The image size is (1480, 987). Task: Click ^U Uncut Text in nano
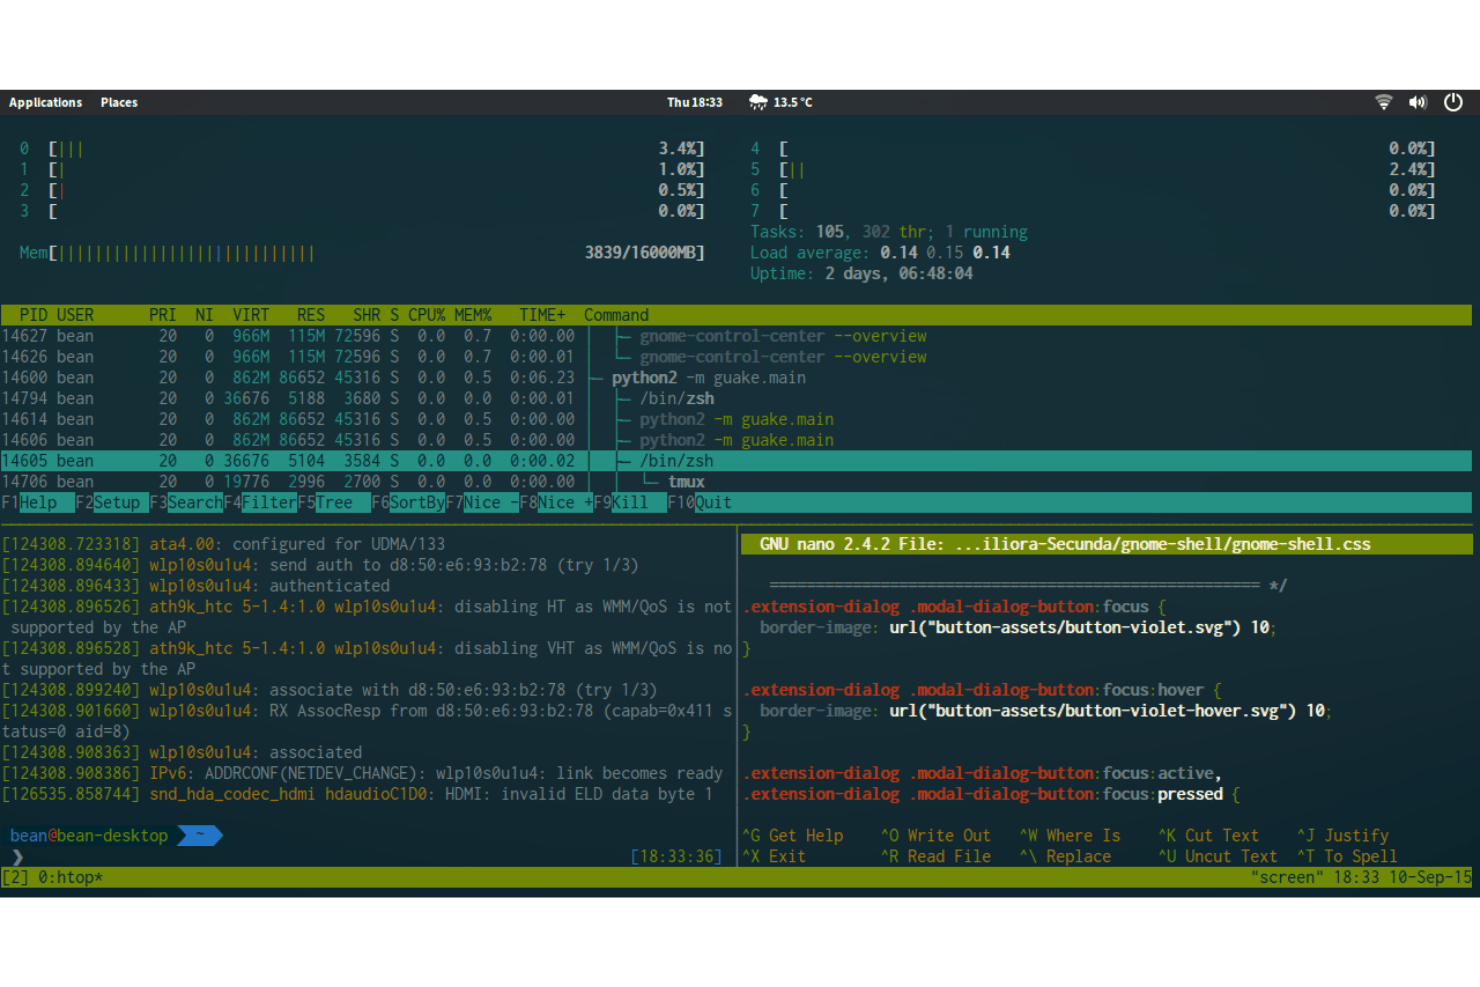1218,857
